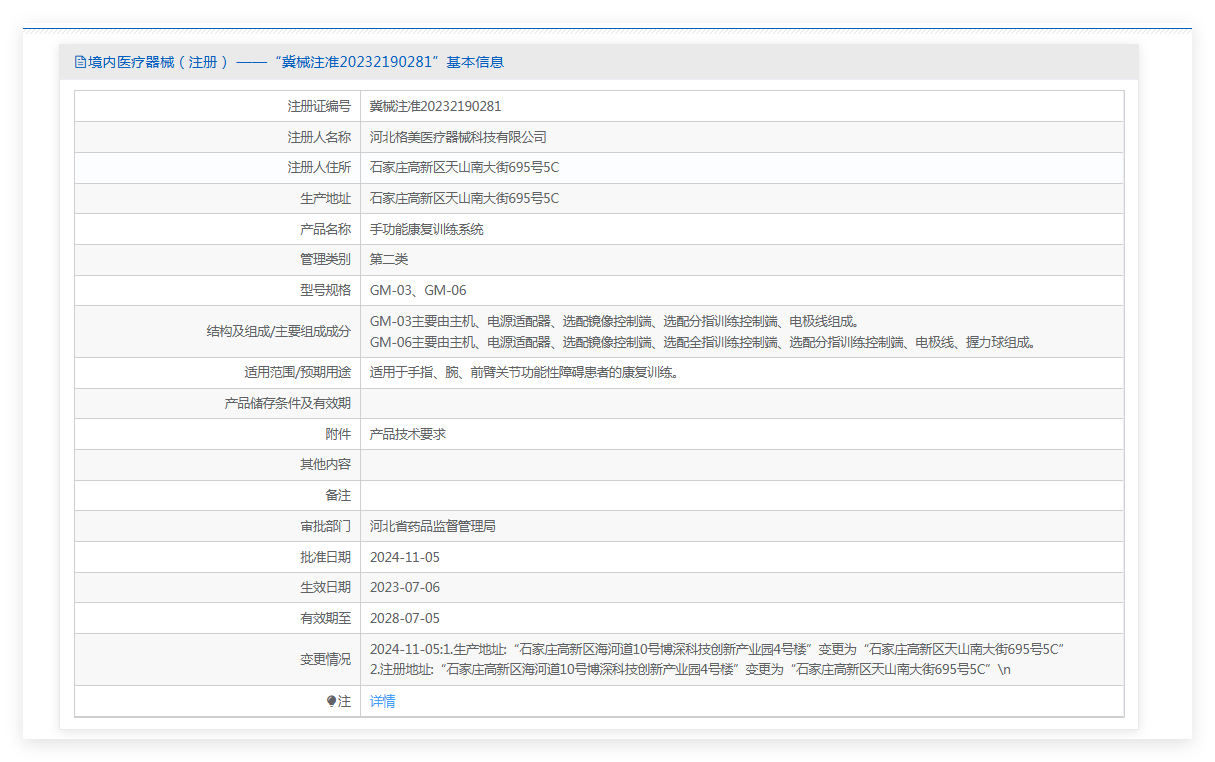Click the label 型号规格
The height and width of the screenshot is (762, 1215).
coord(326,291)
